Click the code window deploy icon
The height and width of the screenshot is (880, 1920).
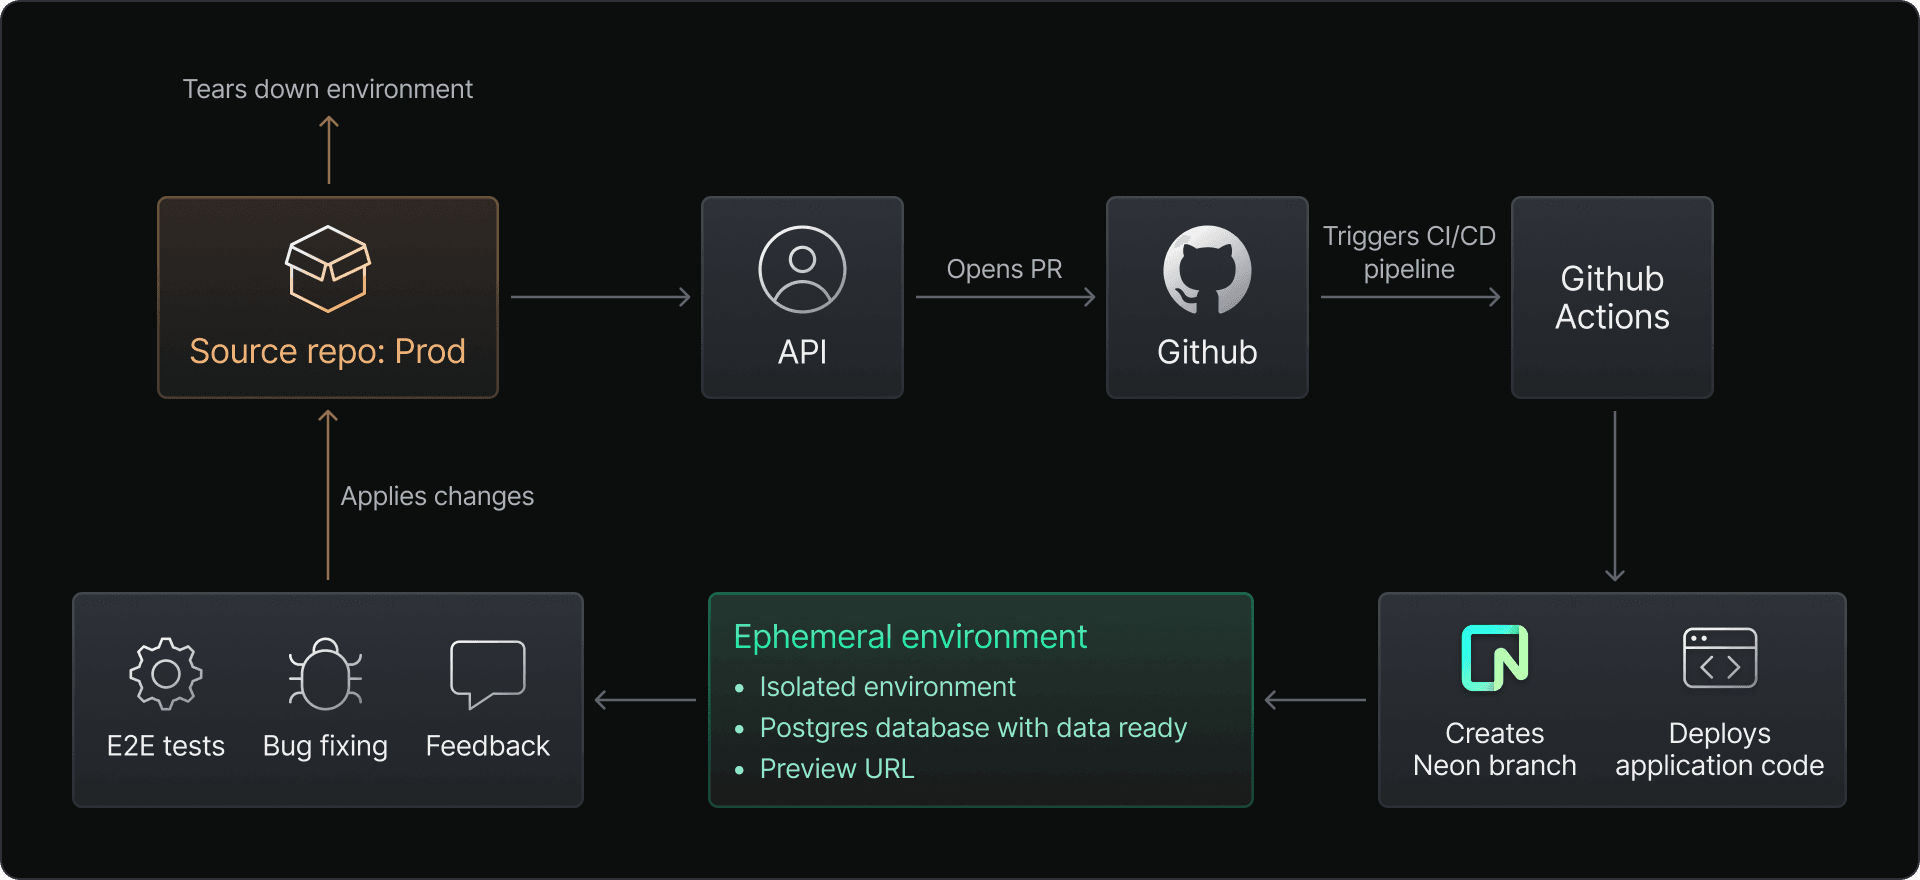[x=1719, y=658]
